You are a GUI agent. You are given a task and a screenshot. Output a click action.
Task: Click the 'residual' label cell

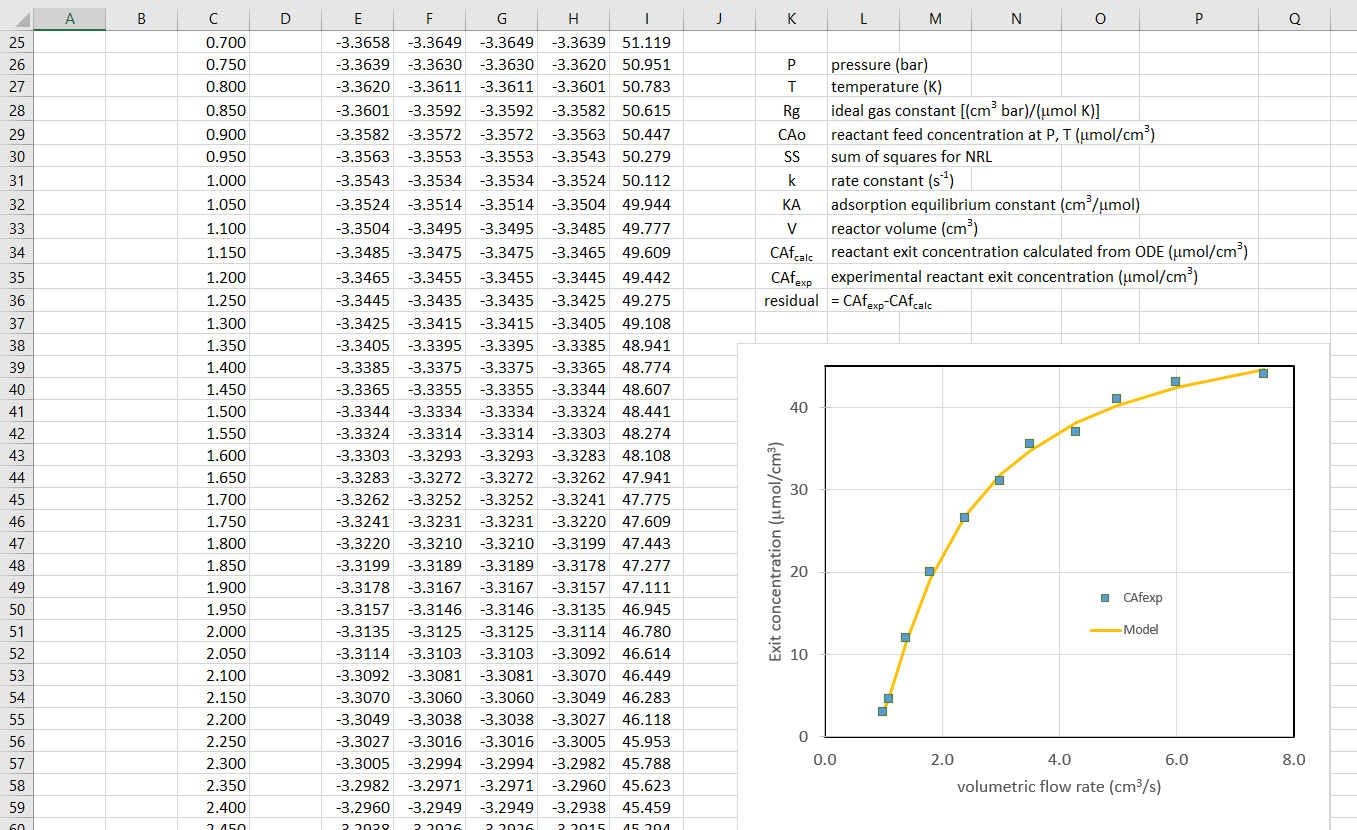click(x=791, y=301)
